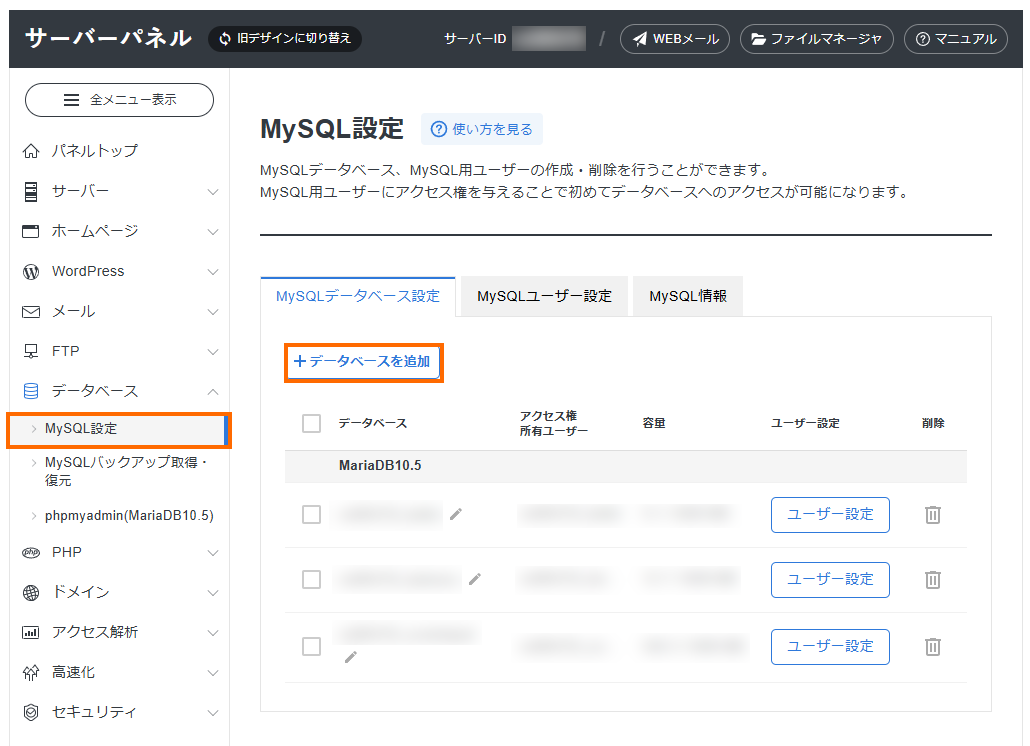The image size is (1030, 746).
Task: Click the globe icon beside ドメイン
Action: click(x=31, y=593)
